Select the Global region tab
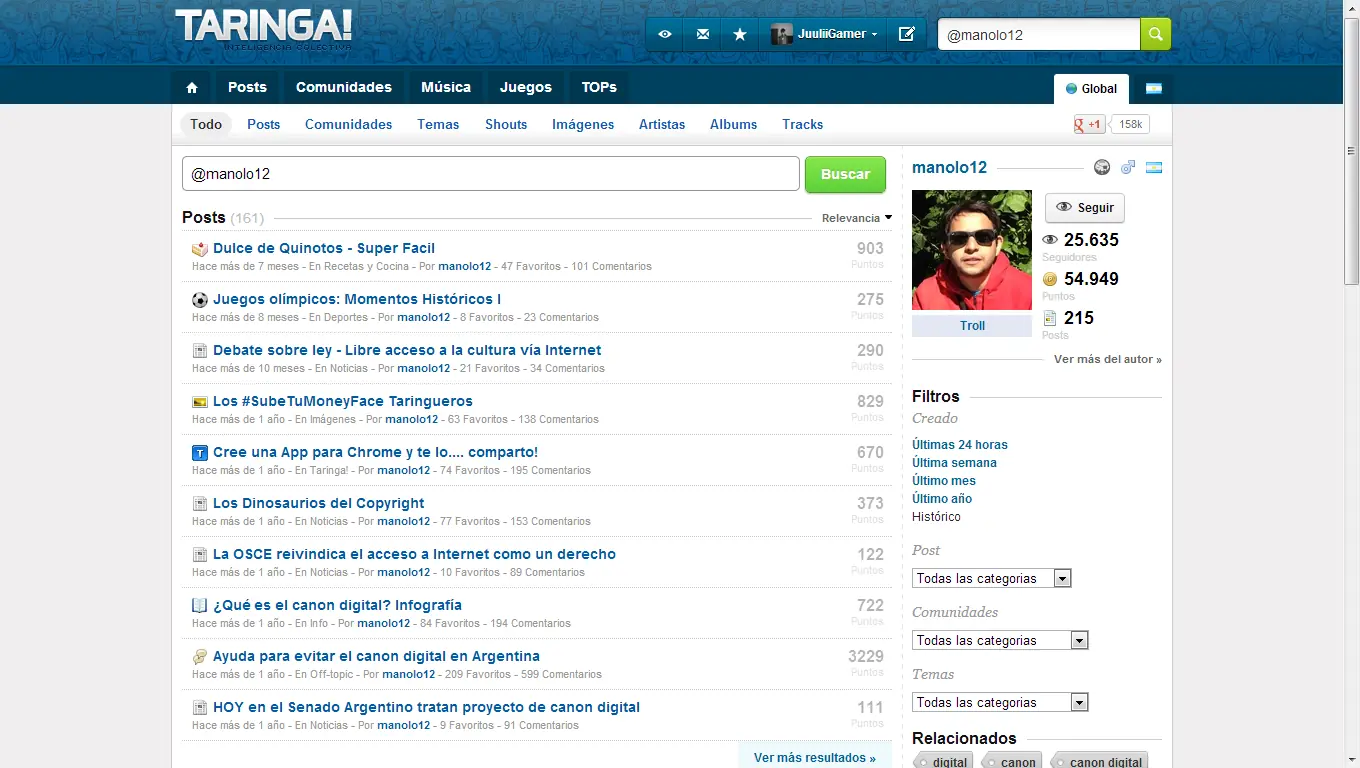Image resolution: width=1360 pixels, height=768 pixels. click(x=1091, y=89)
